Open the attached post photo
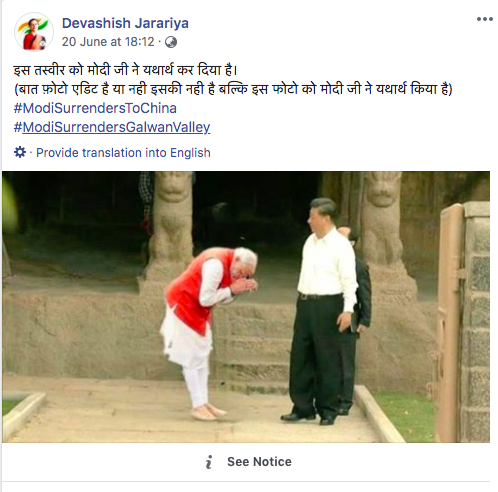 [x=246, y=307]
